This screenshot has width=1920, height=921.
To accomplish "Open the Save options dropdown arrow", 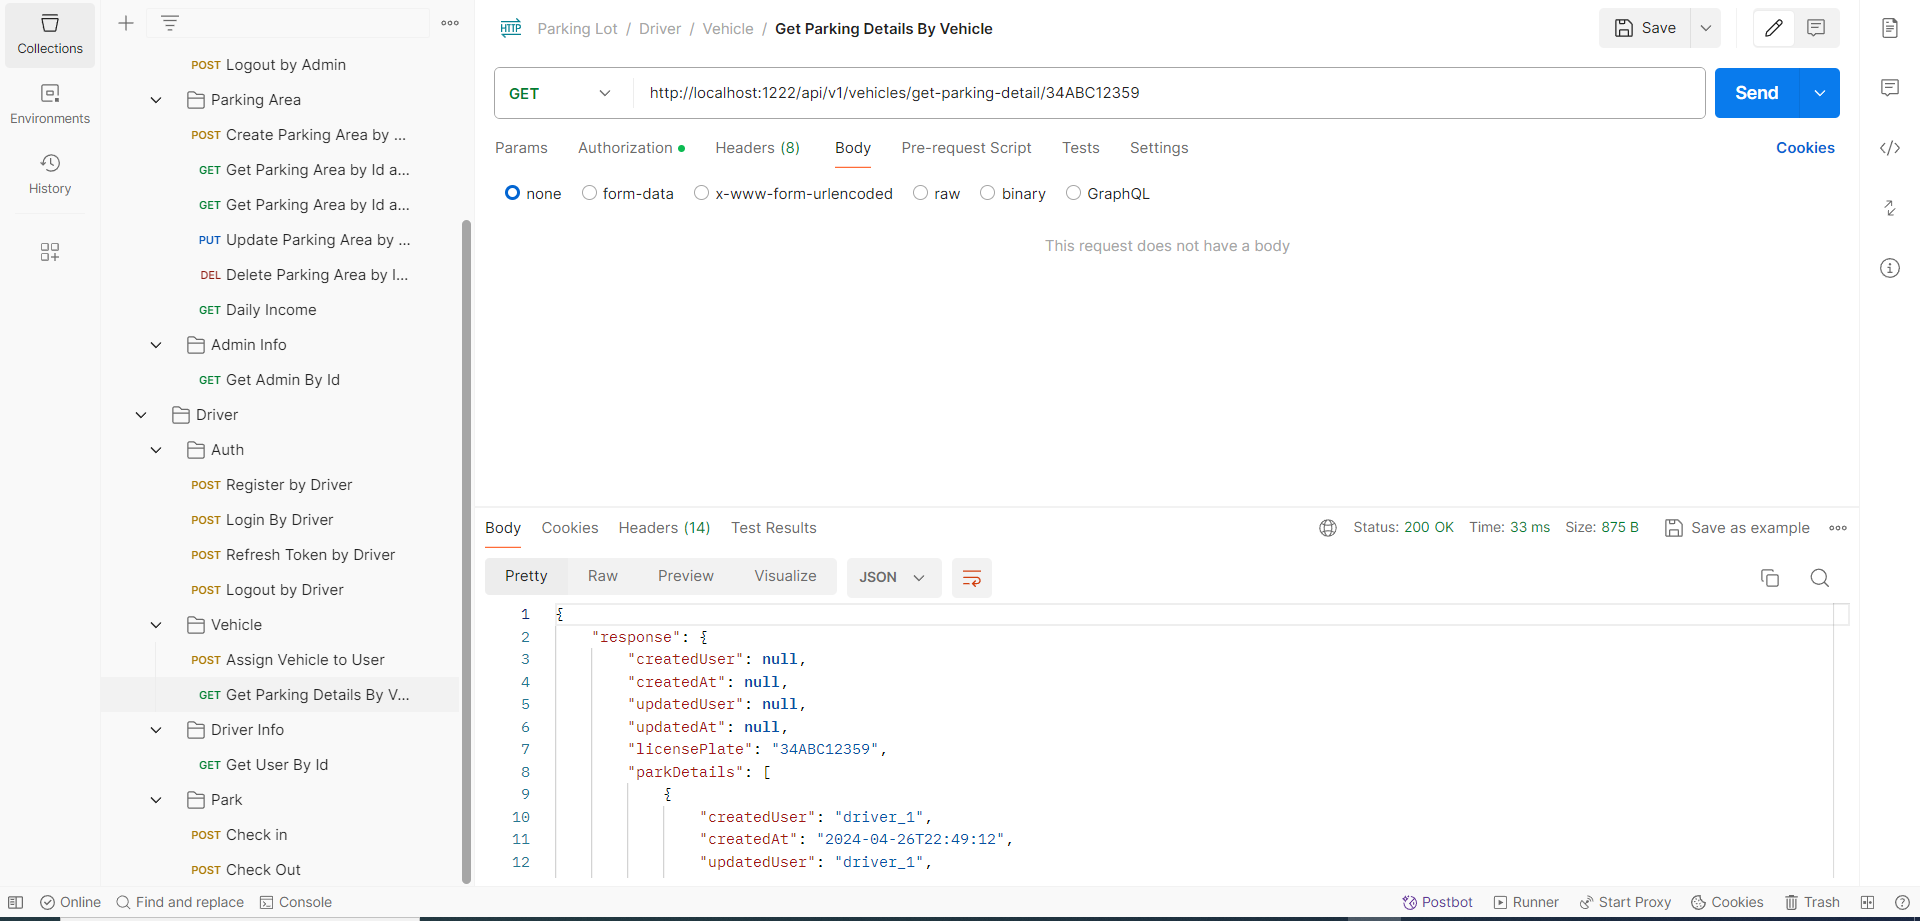I will (1706, 28).
